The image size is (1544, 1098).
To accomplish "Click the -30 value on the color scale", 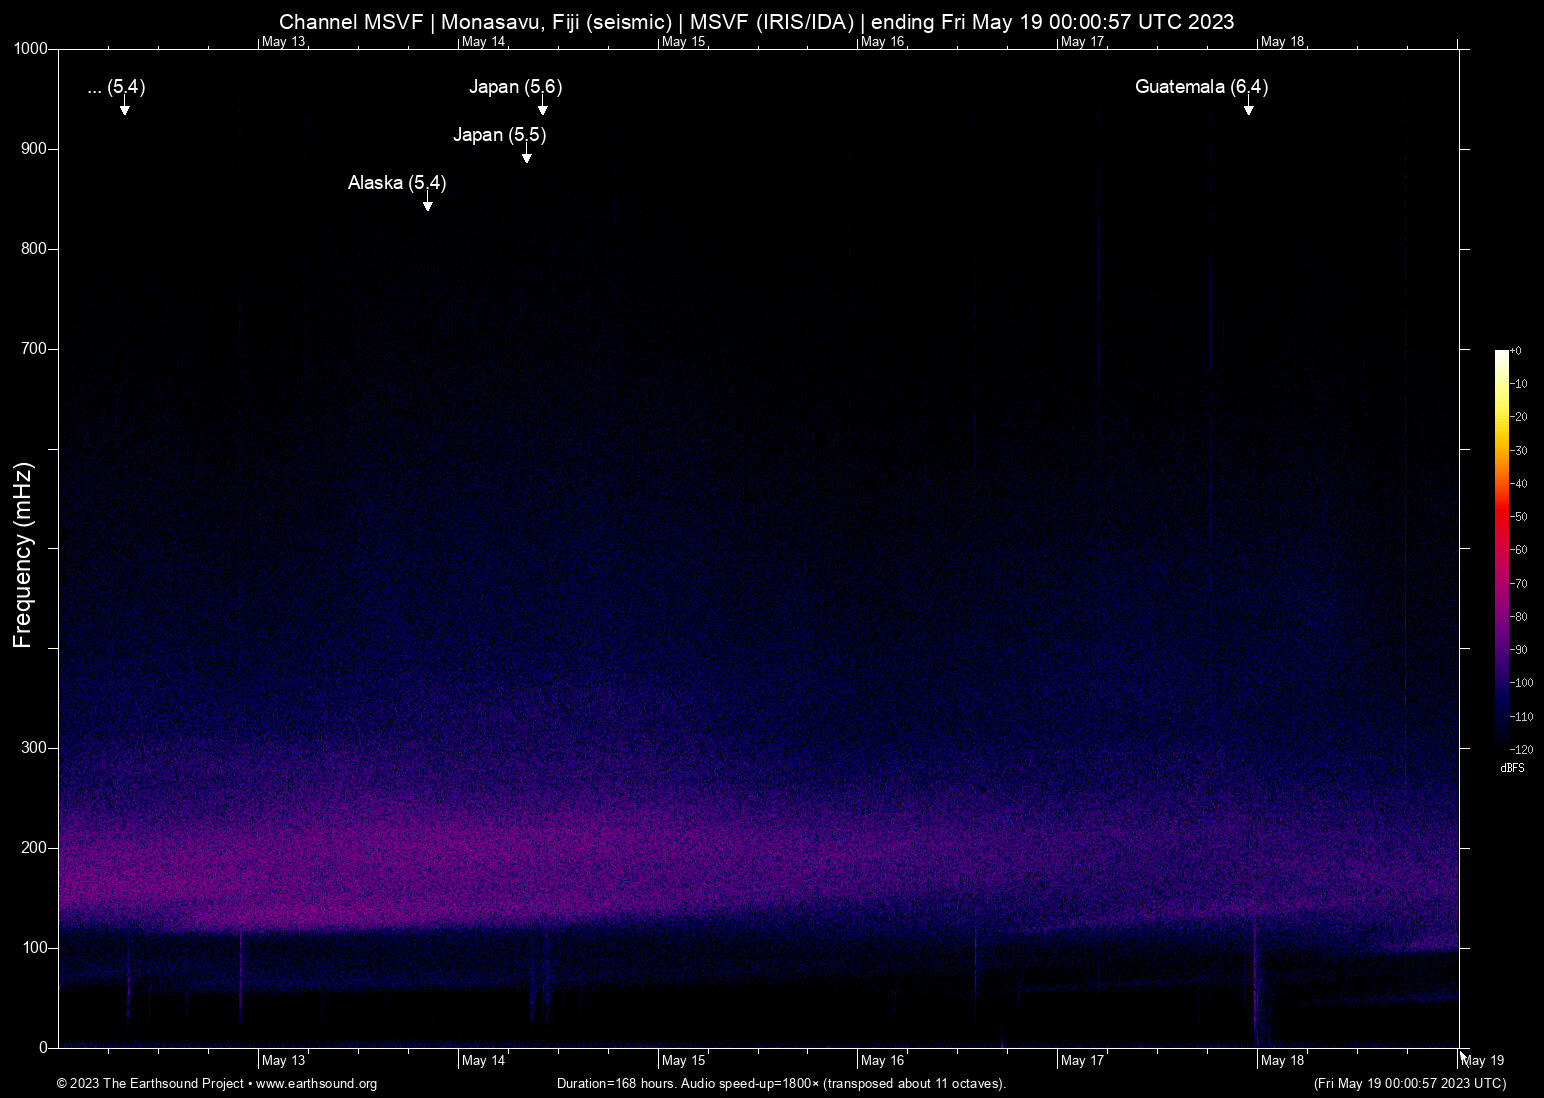I will coord(1519,451).
